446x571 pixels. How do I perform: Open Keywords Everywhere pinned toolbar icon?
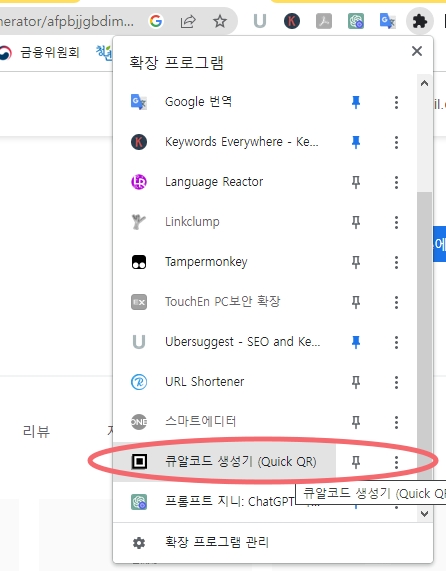(292, 21)
